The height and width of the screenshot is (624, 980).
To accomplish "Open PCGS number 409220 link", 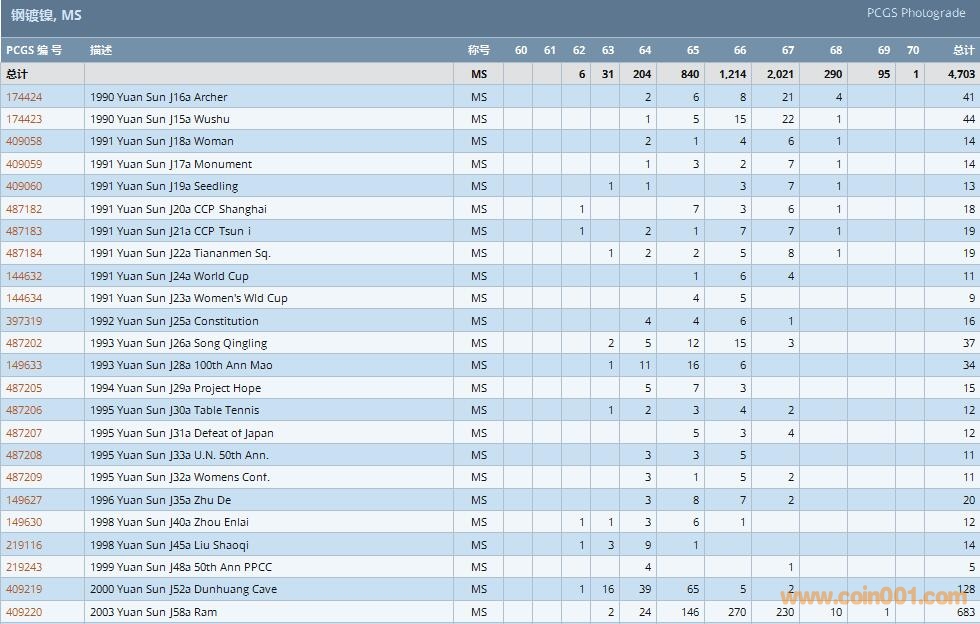I will click(x=24, y=612).
